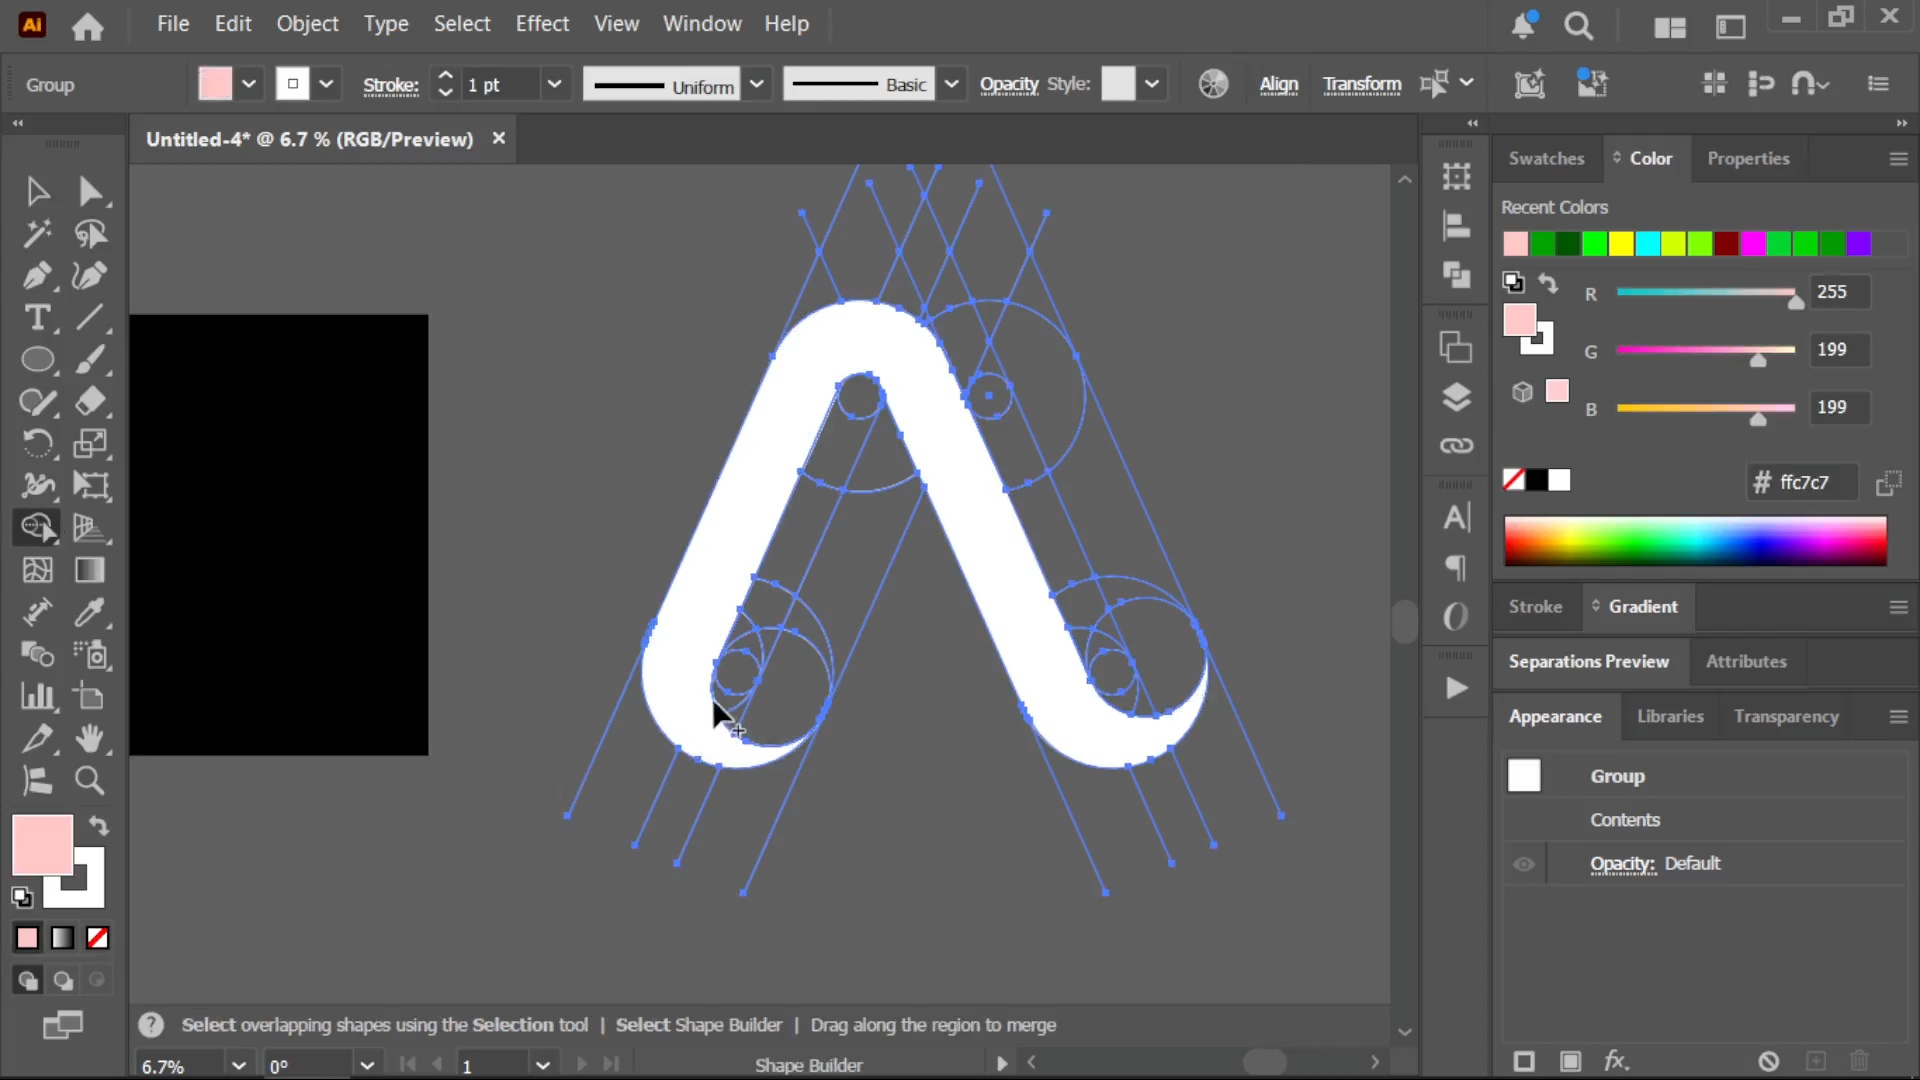Select the Type tool
1920x1080 pixels.
point(37,318)
